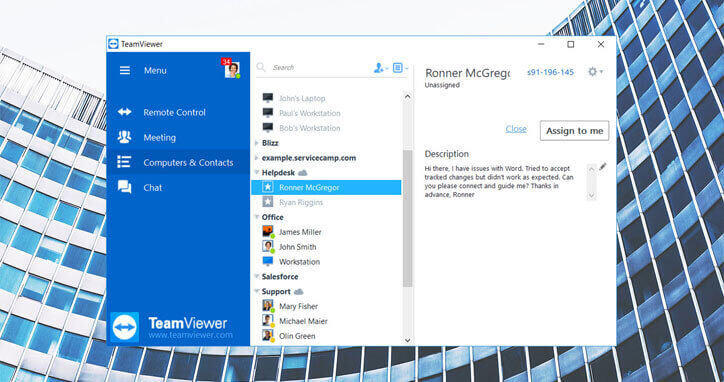Open the settings gear dropdown

(x=595, y=72)
